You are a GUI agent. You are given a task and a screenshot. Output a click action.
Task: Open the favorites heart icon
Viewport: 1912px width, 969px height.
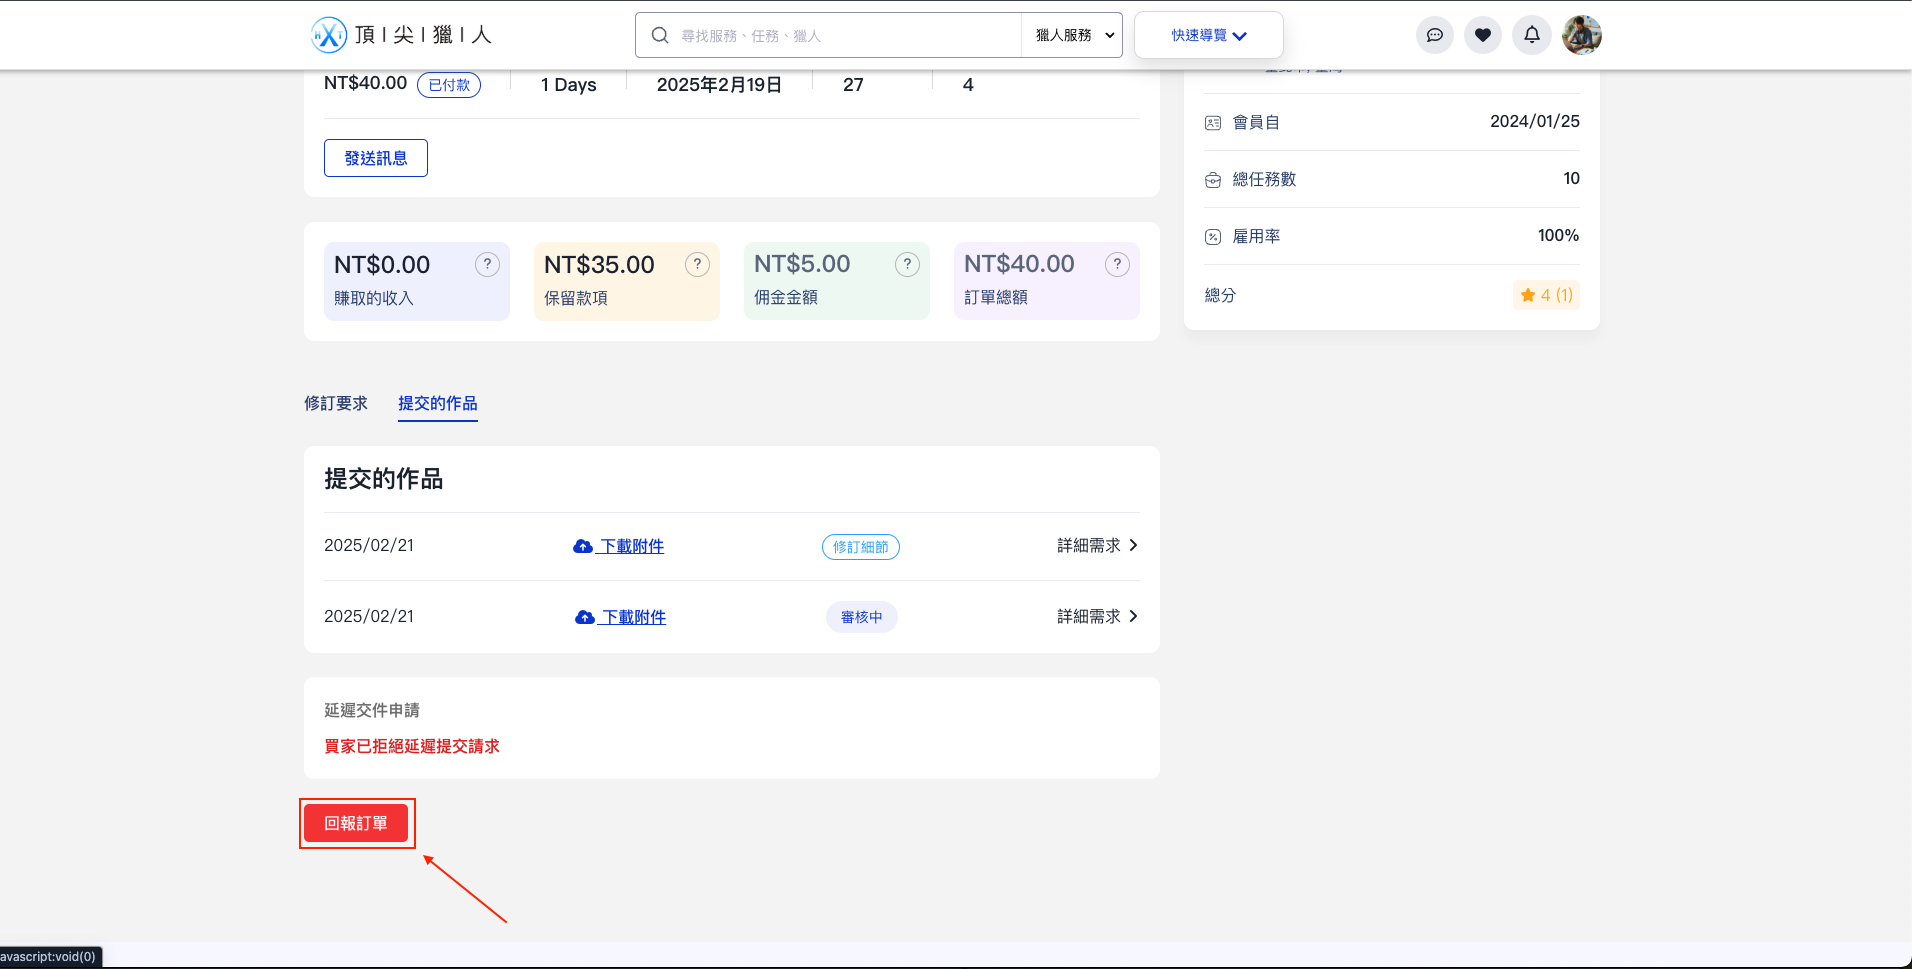[1482, 34]
